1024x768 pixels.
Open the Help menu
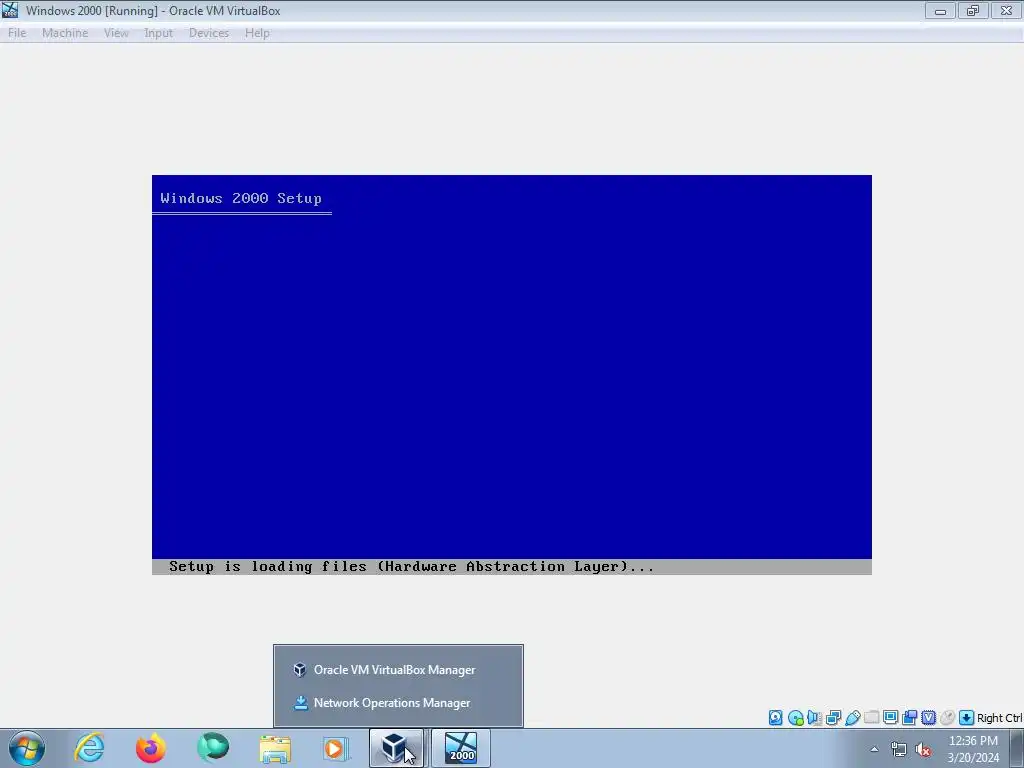click(257, 33)
